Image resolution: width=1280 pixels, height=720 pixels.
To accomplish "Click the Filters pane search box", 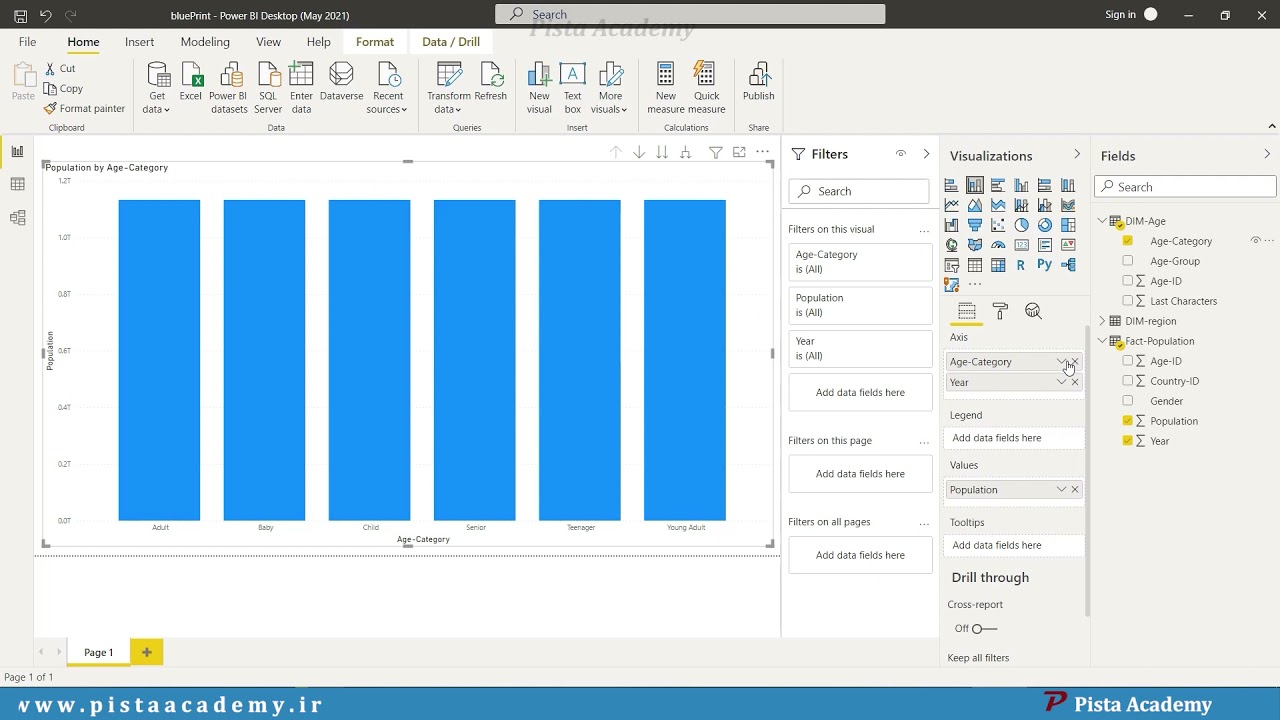I will (x=859, y=191).
